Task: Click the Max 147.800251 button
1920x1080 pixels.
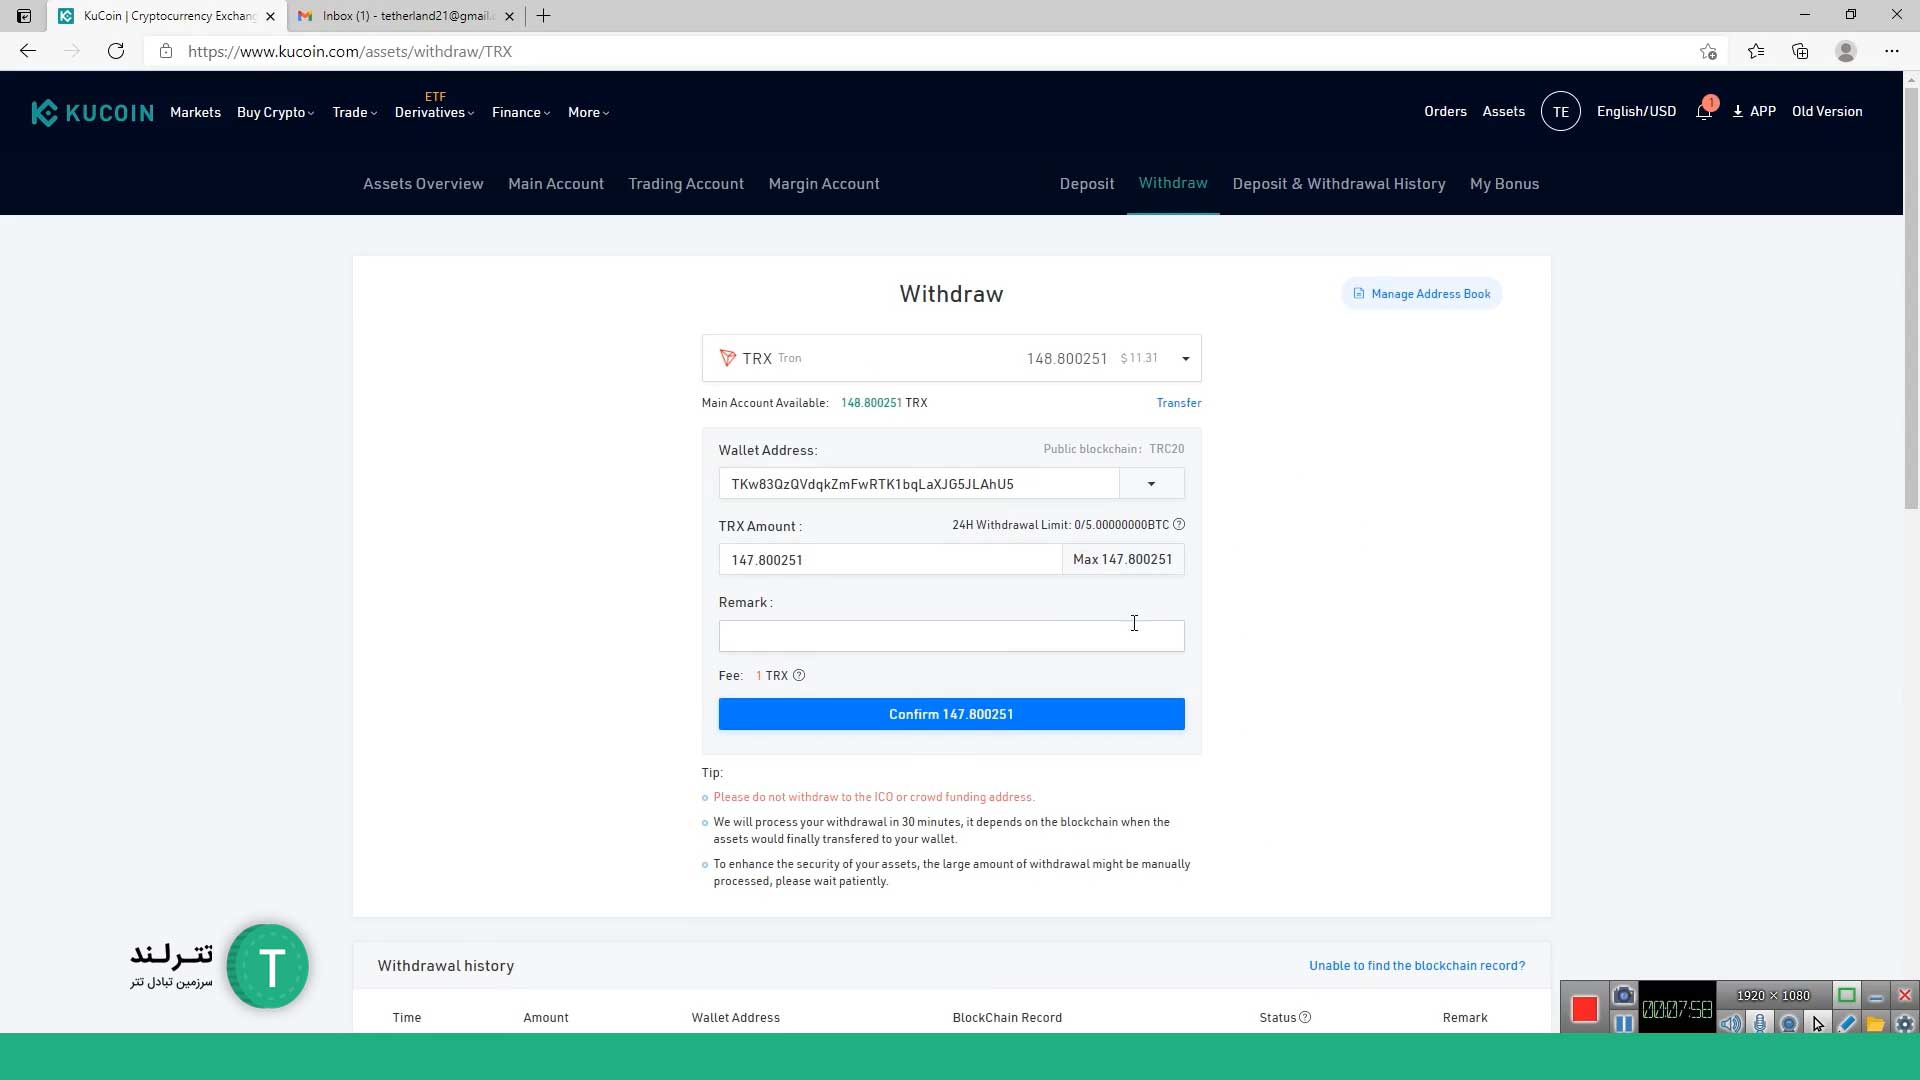Action: point(1123,560)
